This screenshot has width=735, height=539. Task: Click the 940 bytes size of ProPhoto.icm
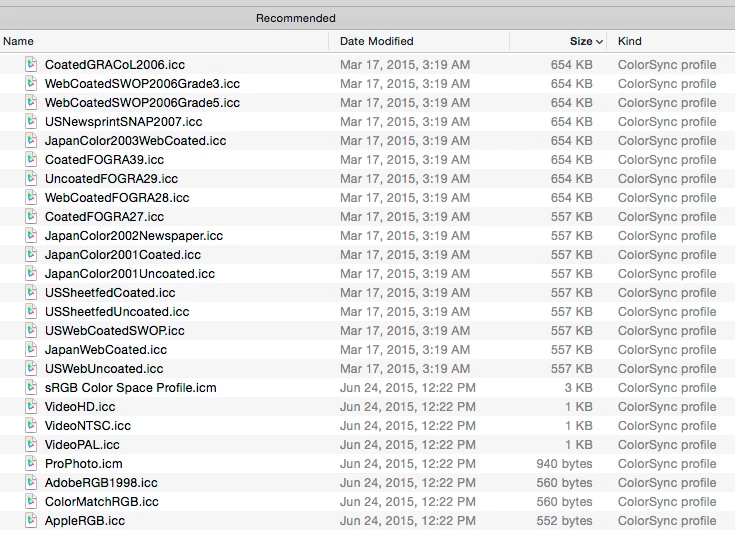564,463
